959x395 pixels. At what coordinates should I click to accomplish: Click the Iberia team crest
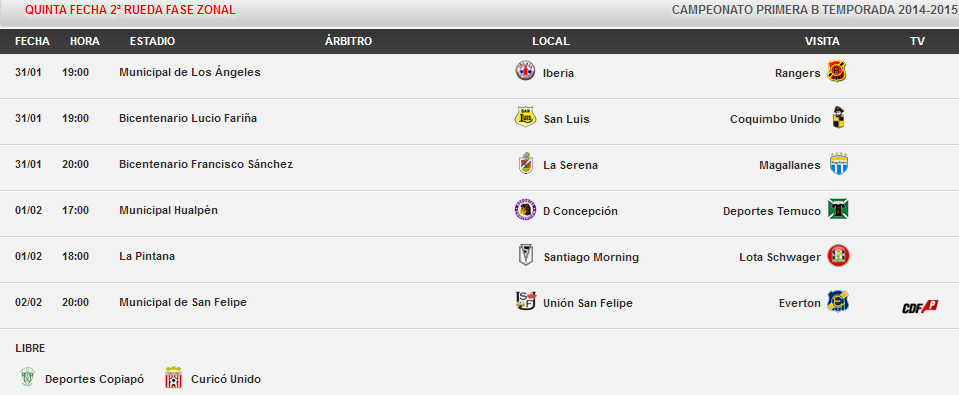(x=525, y=71)
